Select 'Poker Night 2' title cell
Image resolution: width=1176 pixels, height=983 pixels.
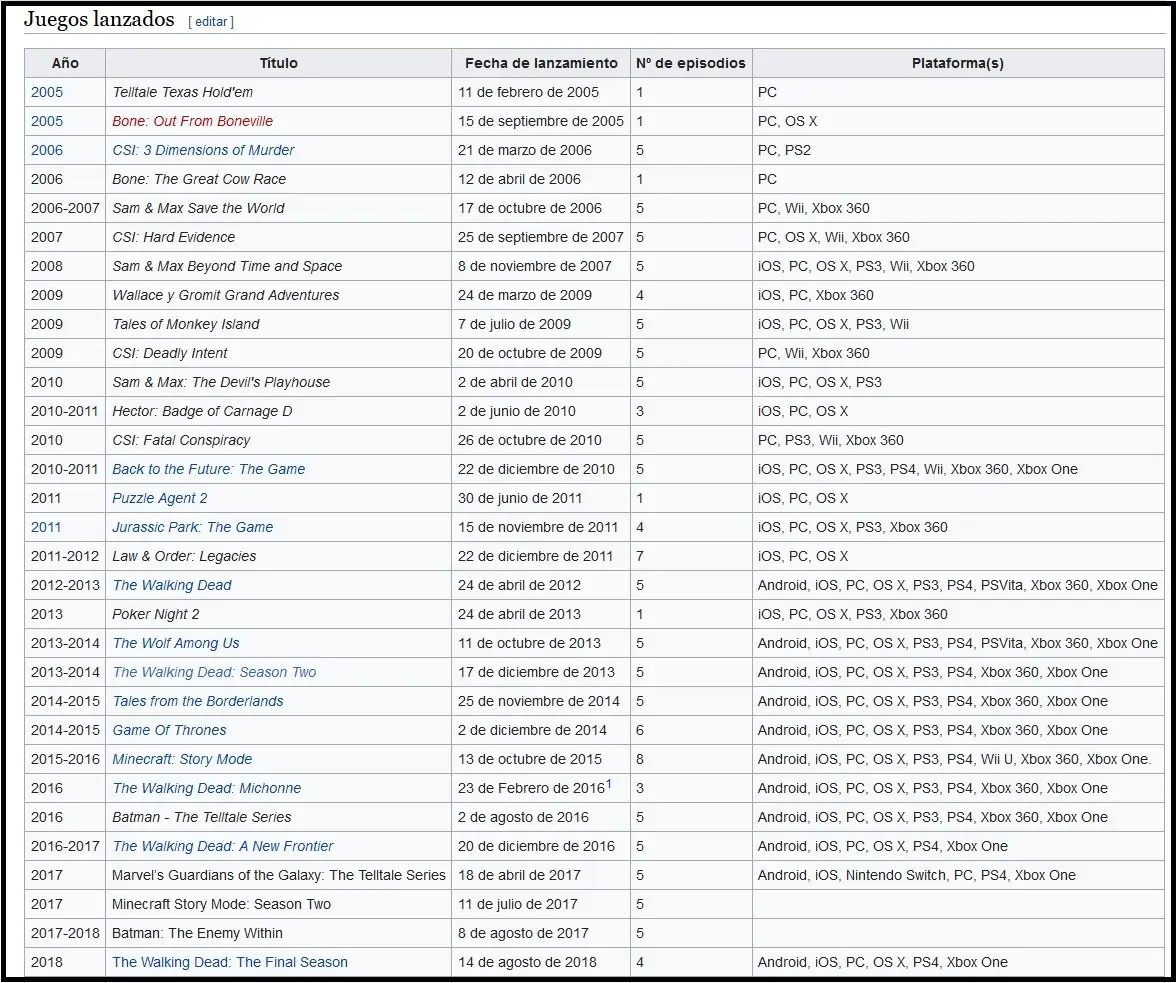click(278, 615)
